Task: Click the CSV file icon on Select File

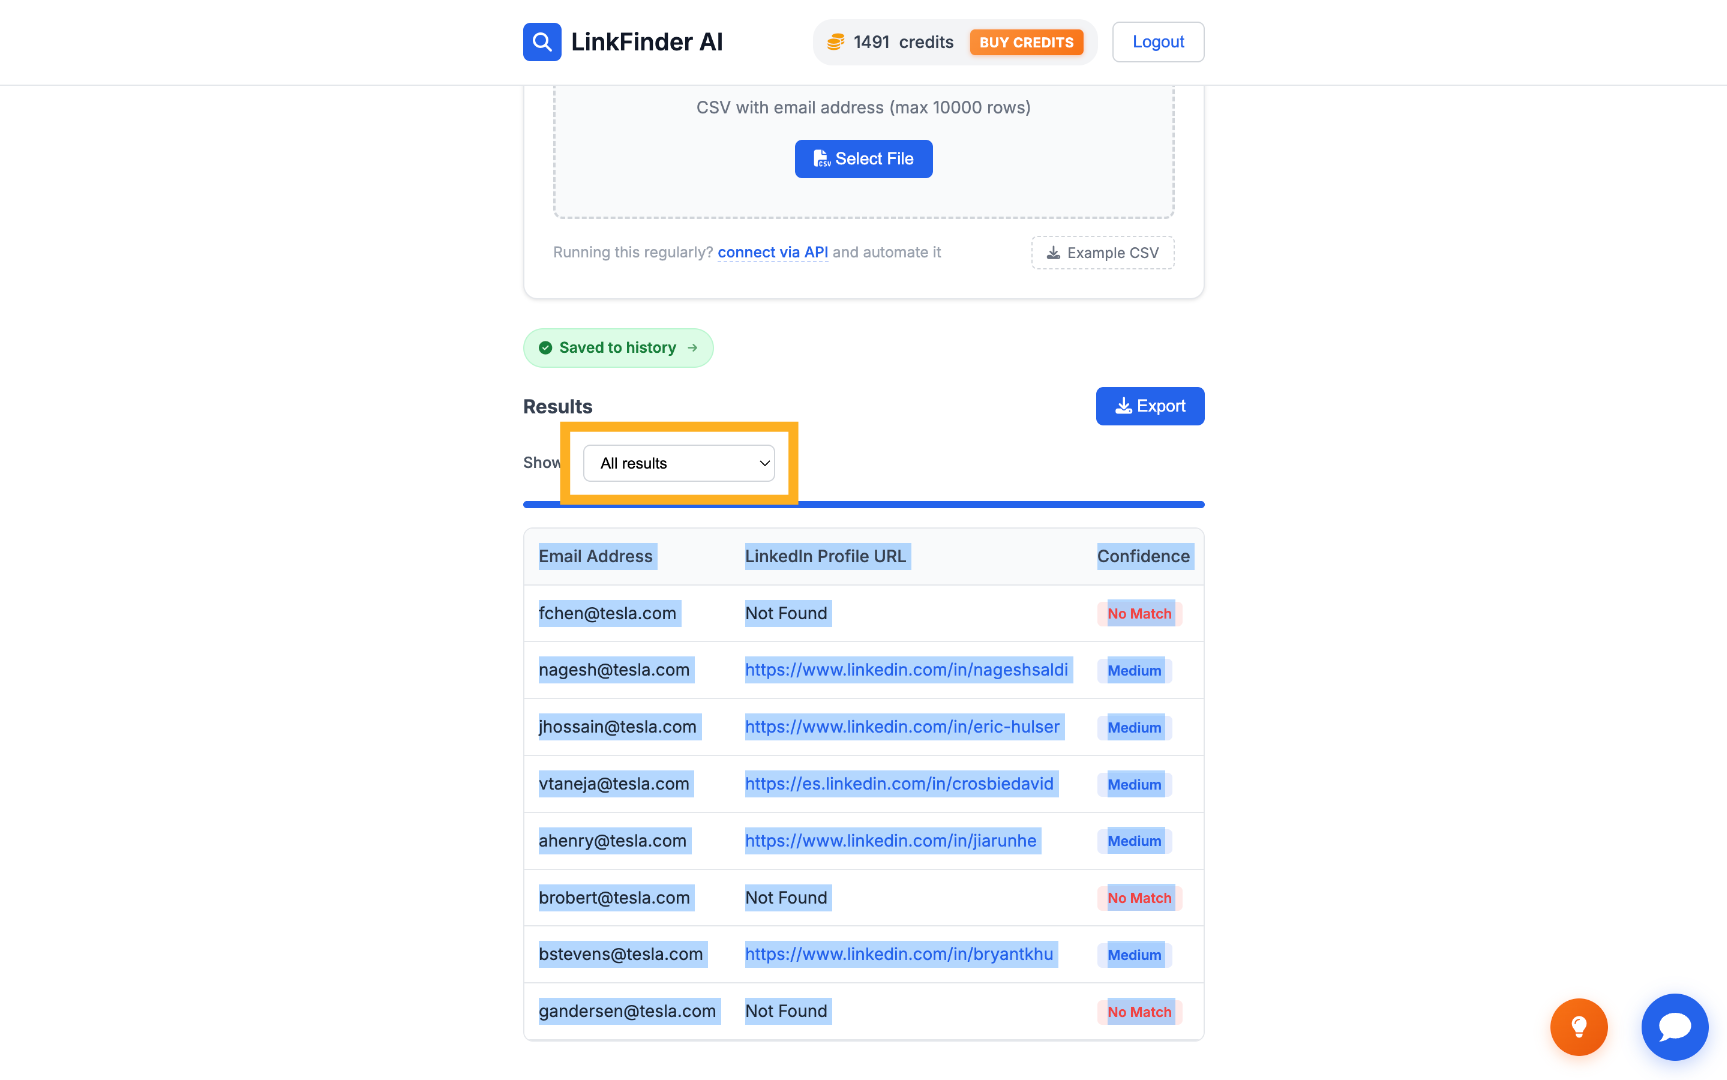Action: point(822,159)
